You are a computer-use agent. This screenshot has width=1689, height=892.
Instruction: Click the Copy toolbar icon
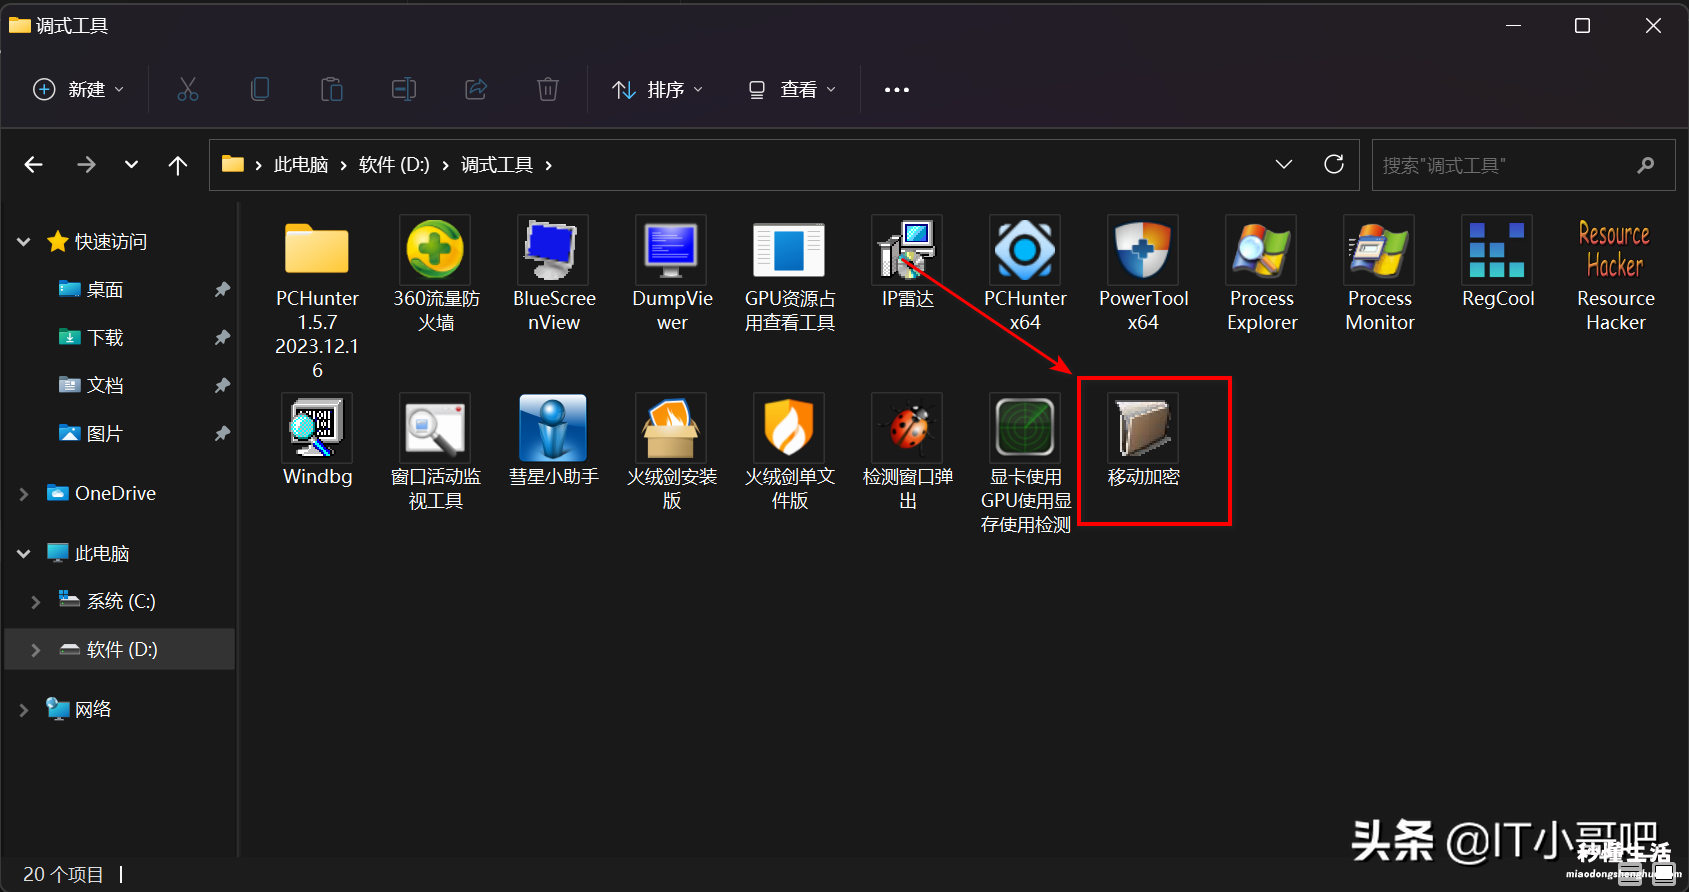260,90
